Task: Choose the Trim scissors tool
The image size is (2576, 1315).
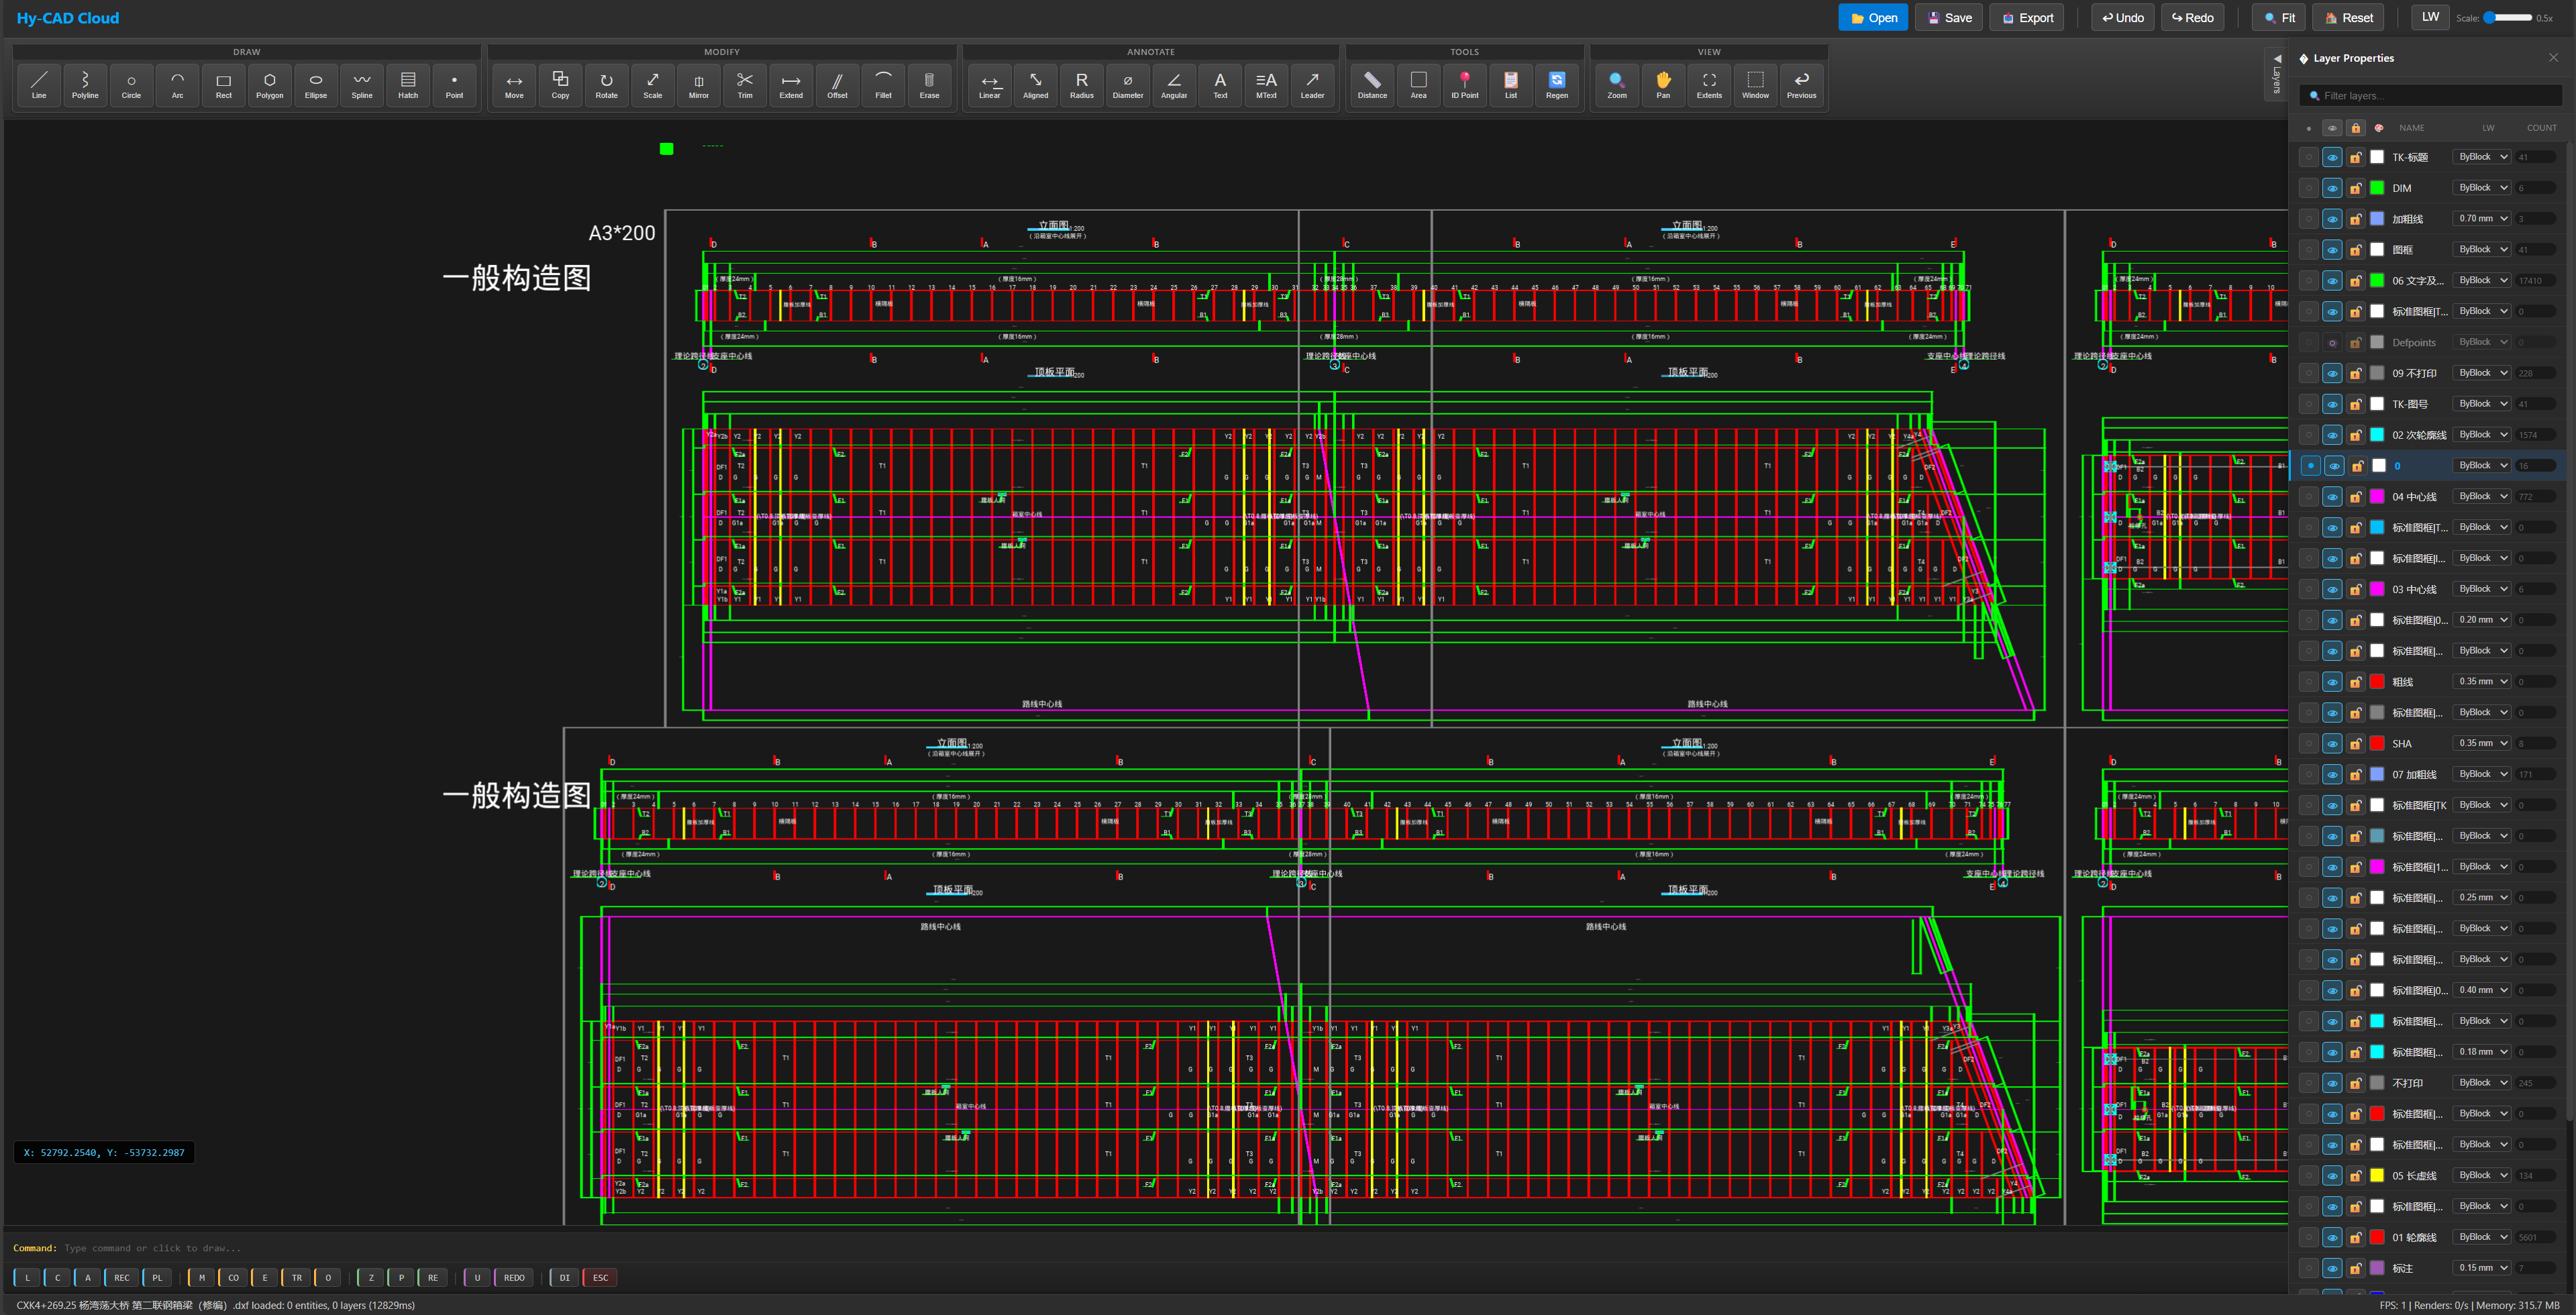Action: click(744, 84)
